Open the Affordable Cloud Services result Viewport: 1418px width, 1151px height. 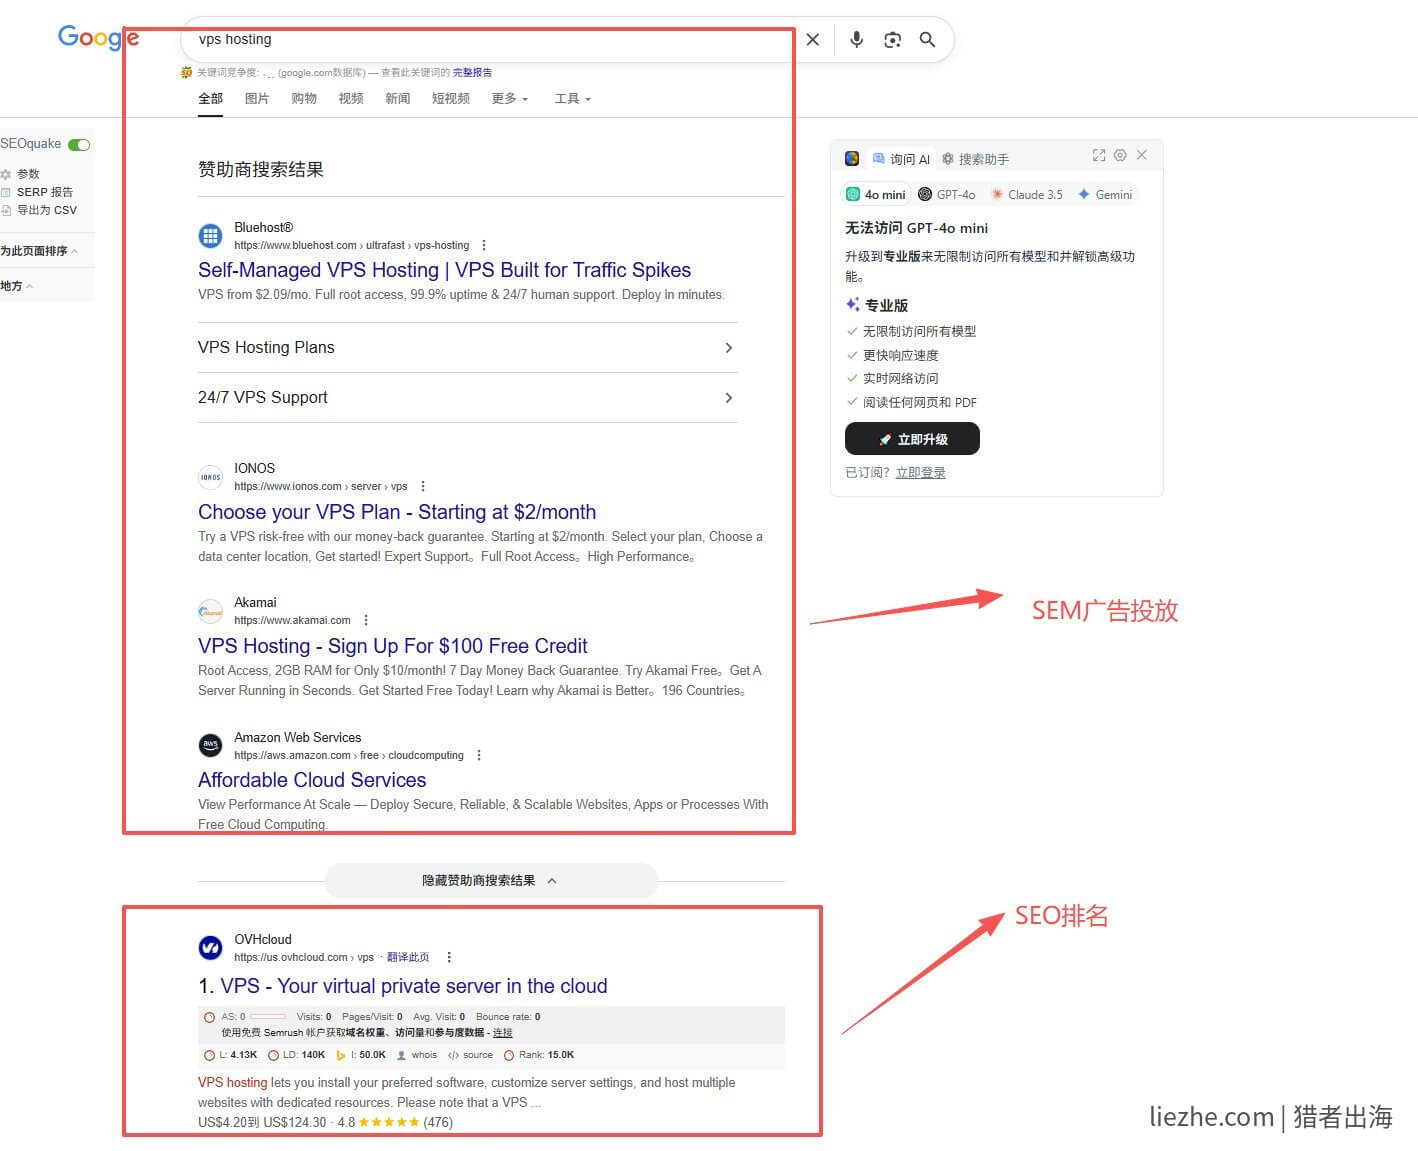click(x=312, y=781)
